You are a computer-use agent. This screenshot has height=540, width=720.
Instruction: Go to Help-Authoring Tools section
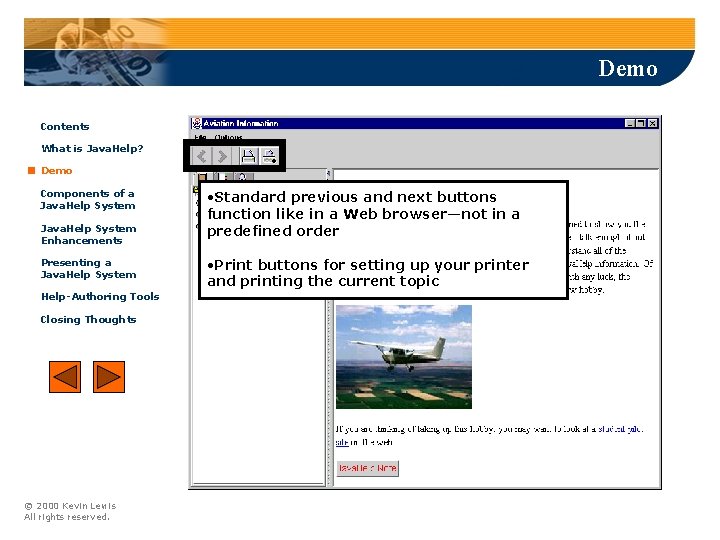coord(100,297)
